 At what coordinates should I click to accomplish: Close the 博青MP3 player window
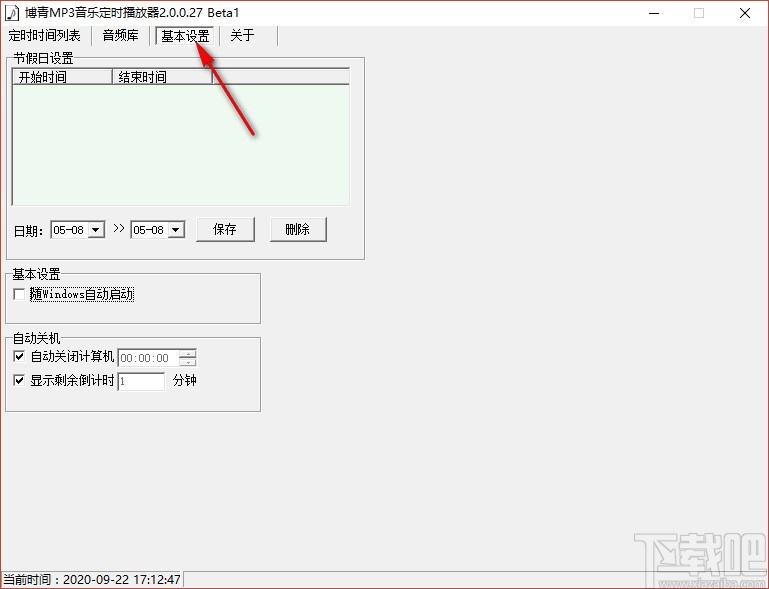point(745,13)
